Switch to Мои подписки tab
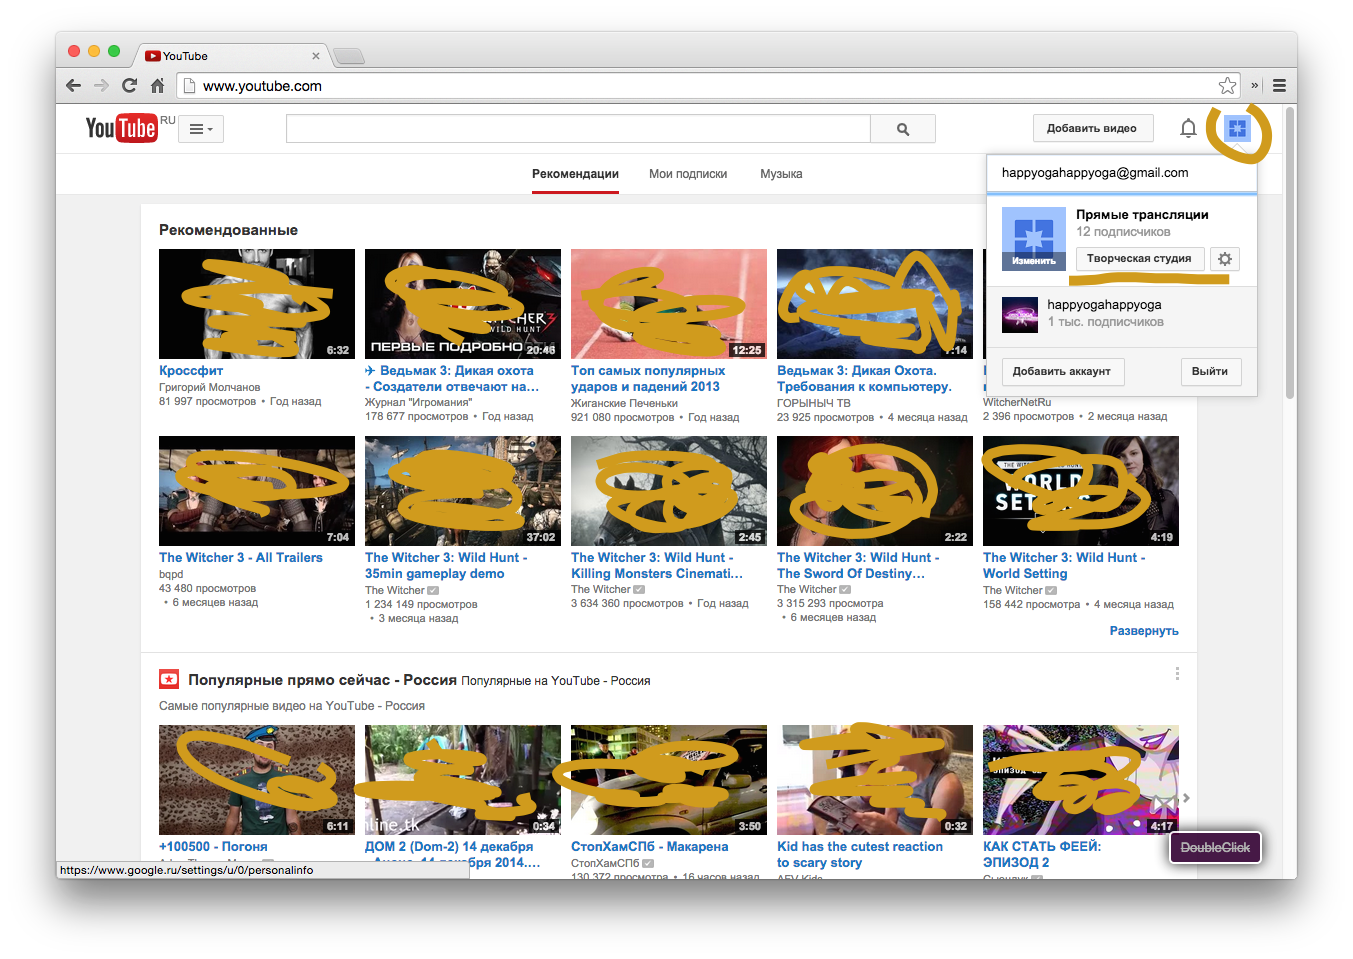The width and height of the screenshot is (1353, 959). coord(688,174)
